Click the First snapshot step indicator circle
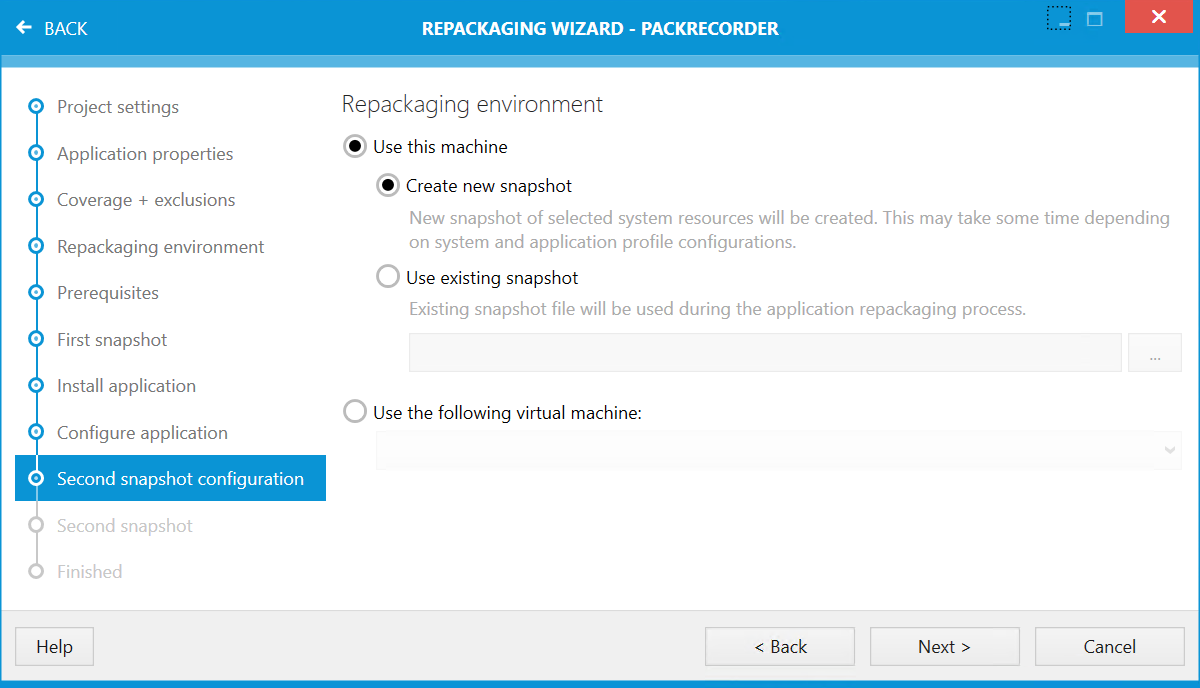This screenshot has height=688, width=1200. point(36,339)
